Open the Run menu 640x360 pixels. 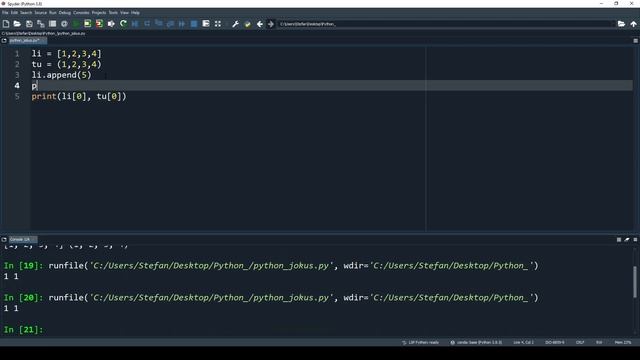click(x=53, y=13)
